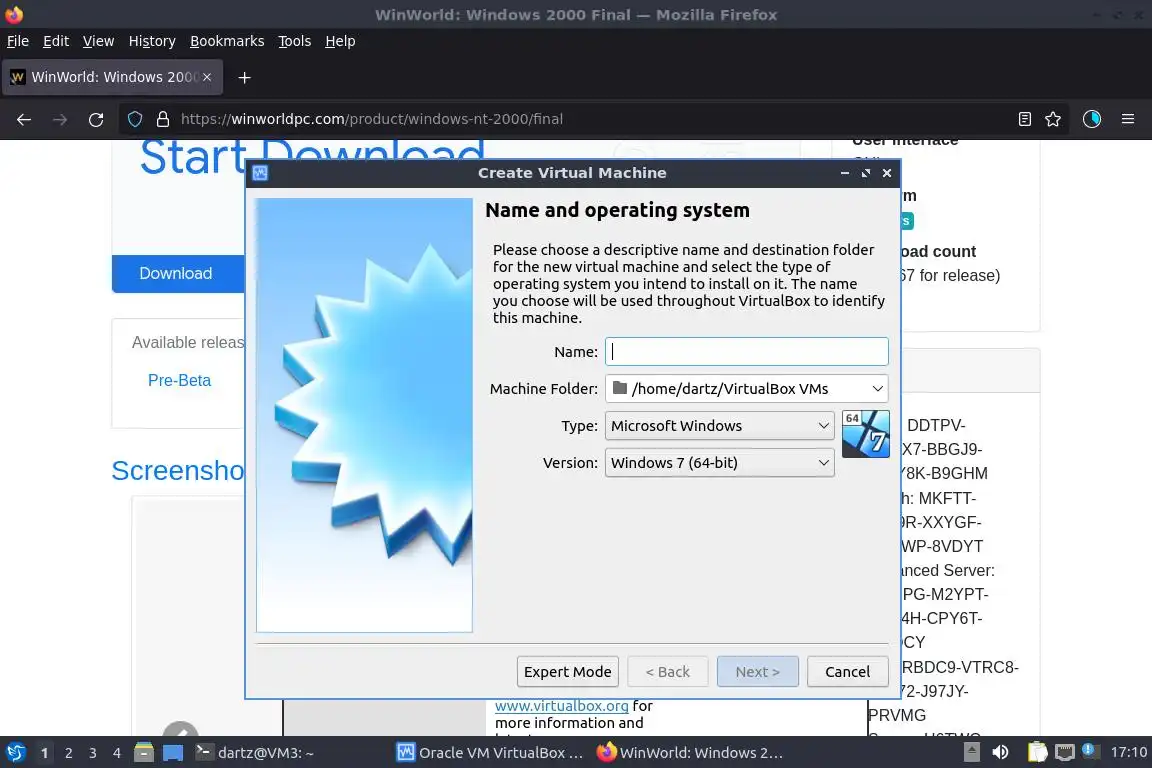This screenshot has height=768, width=1152.
Task: Open the Help menu in Firefox
Action: pos(340,41)
